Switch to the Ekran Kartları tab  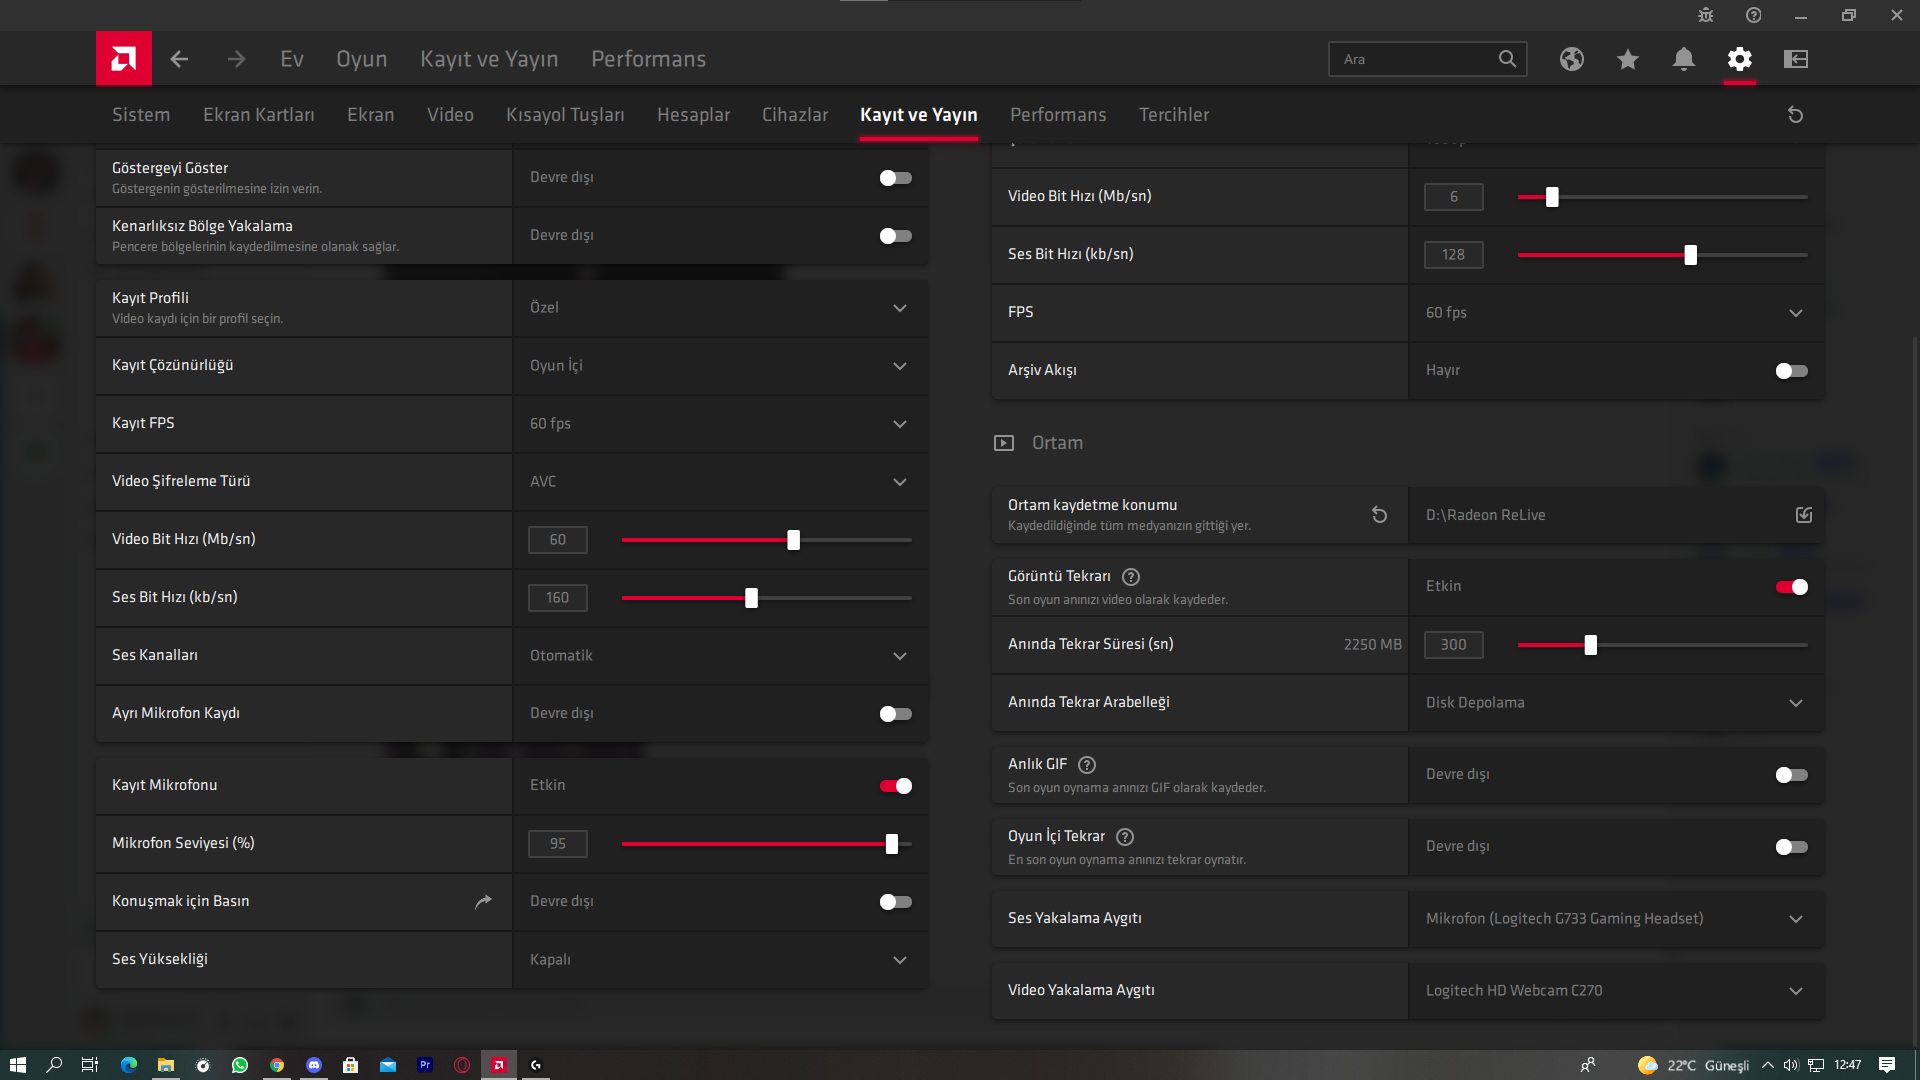point(258,115)
